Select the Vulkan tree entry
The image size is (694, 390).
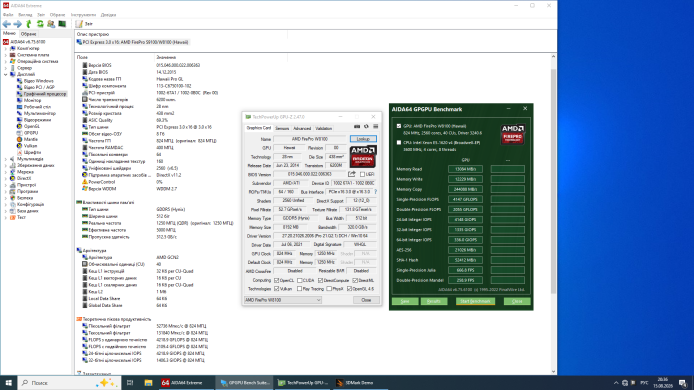(x=31, y=146)
